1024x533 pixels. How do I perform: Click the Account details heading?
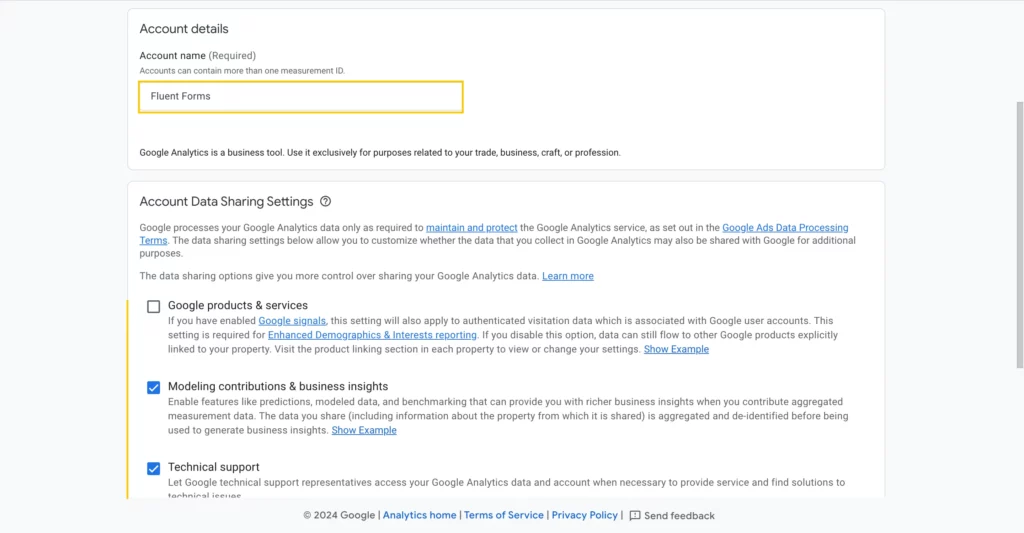pos(184,29)
